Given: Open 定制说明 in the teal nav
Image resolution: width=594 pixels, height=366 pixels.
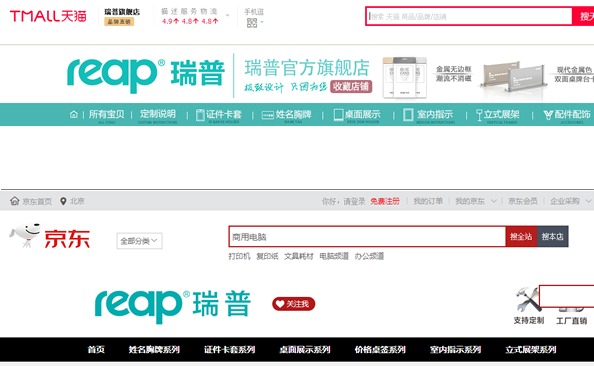Looking at the screenshot, I should click(158, 114).
